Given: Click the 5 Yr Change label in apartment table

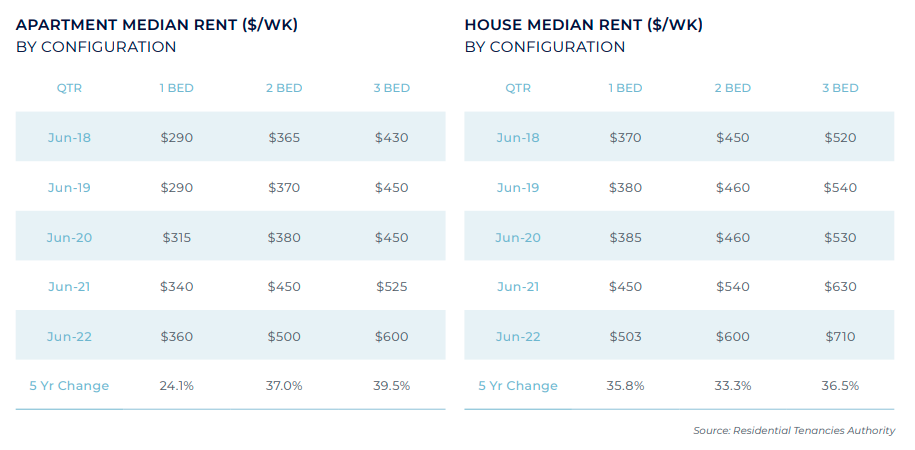Looking at the screenshot, I should tap(70, 385).
